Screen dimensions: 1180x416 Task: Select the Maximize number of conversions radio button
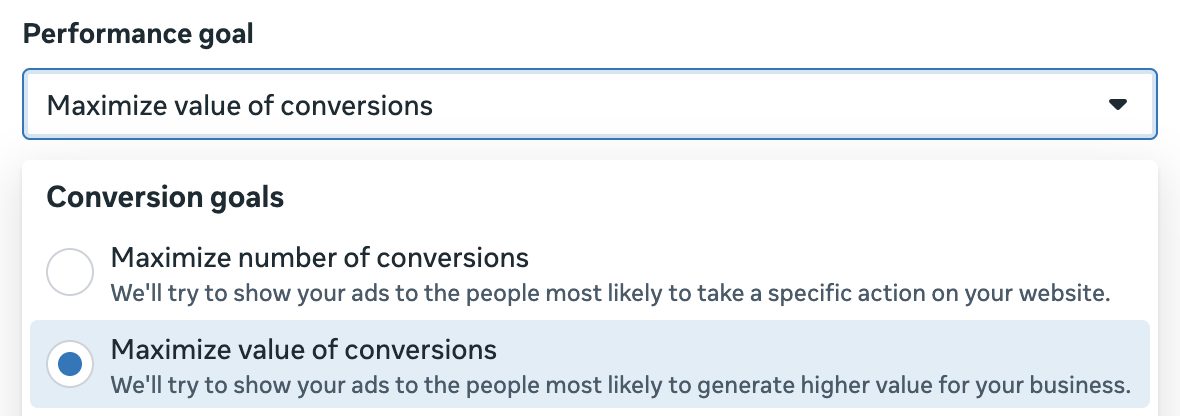tap(70, 272)
